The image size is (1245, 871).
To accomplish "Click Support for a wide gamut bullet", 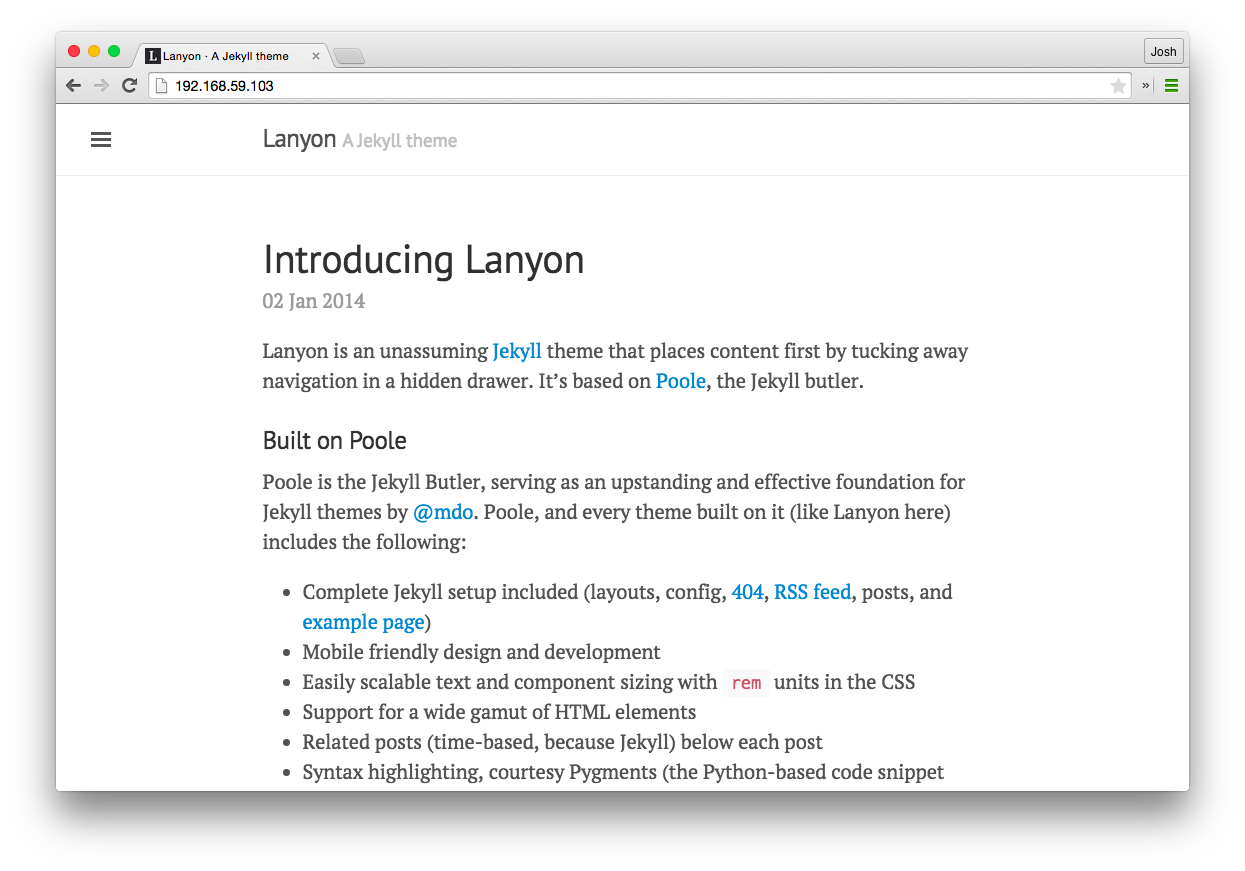I will [500, 713].
